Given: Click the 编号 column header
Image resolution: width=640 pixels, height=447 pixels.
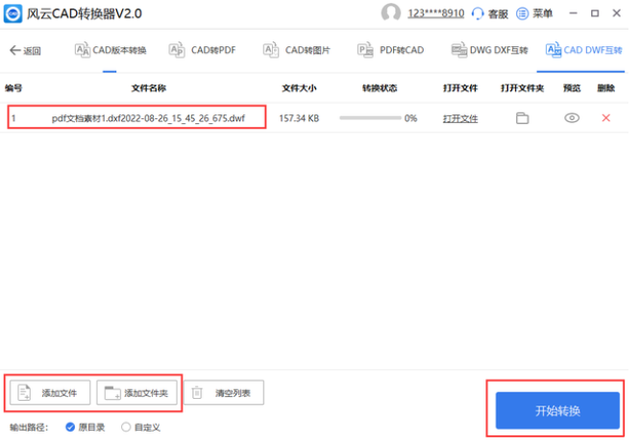Looking at the screenshot, I should click(13, 88).
